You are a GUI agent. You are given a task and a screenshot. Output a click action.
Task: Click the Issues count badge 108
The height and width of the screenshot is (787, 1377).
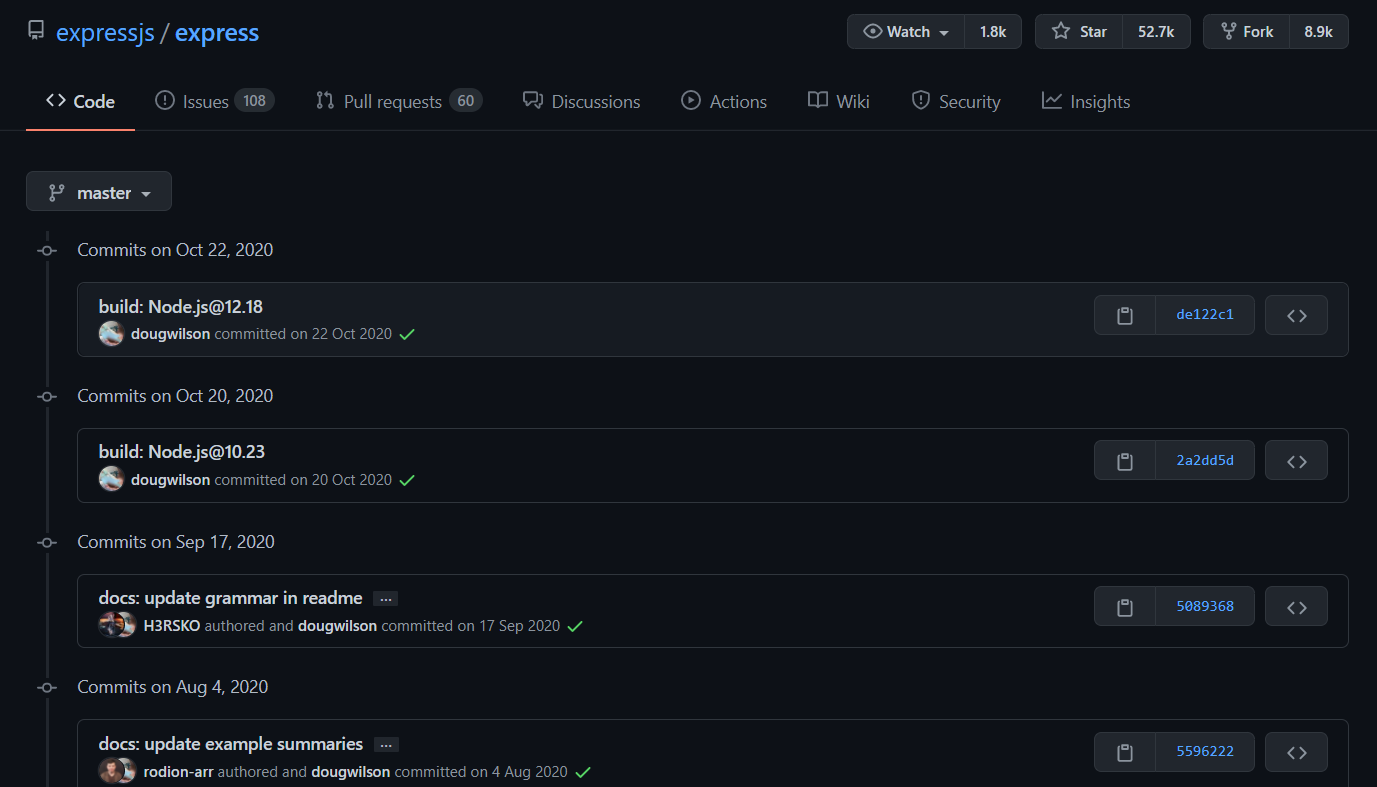[255, 100]
